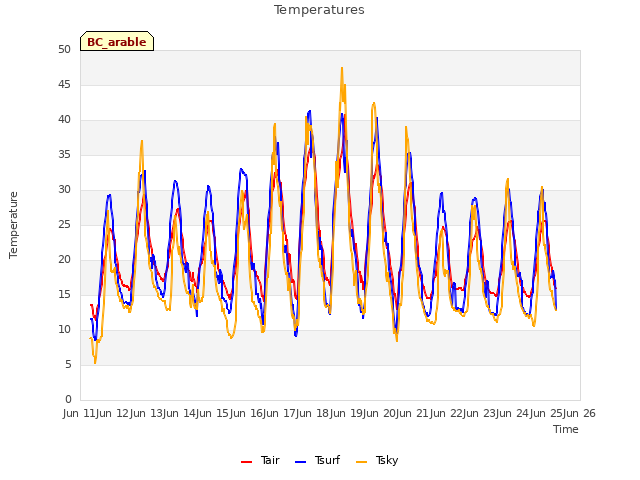The height and width of the screenshot is (480, 640).
Task: Click the highest Tsky peak near 47 degrees
Action: (342, 69)
